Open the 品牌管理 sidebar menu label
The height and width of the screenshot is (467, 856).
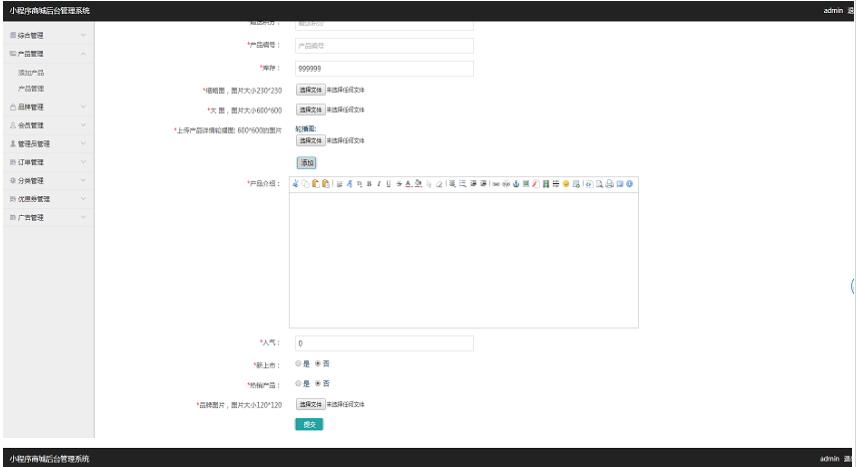click(31, 107)
